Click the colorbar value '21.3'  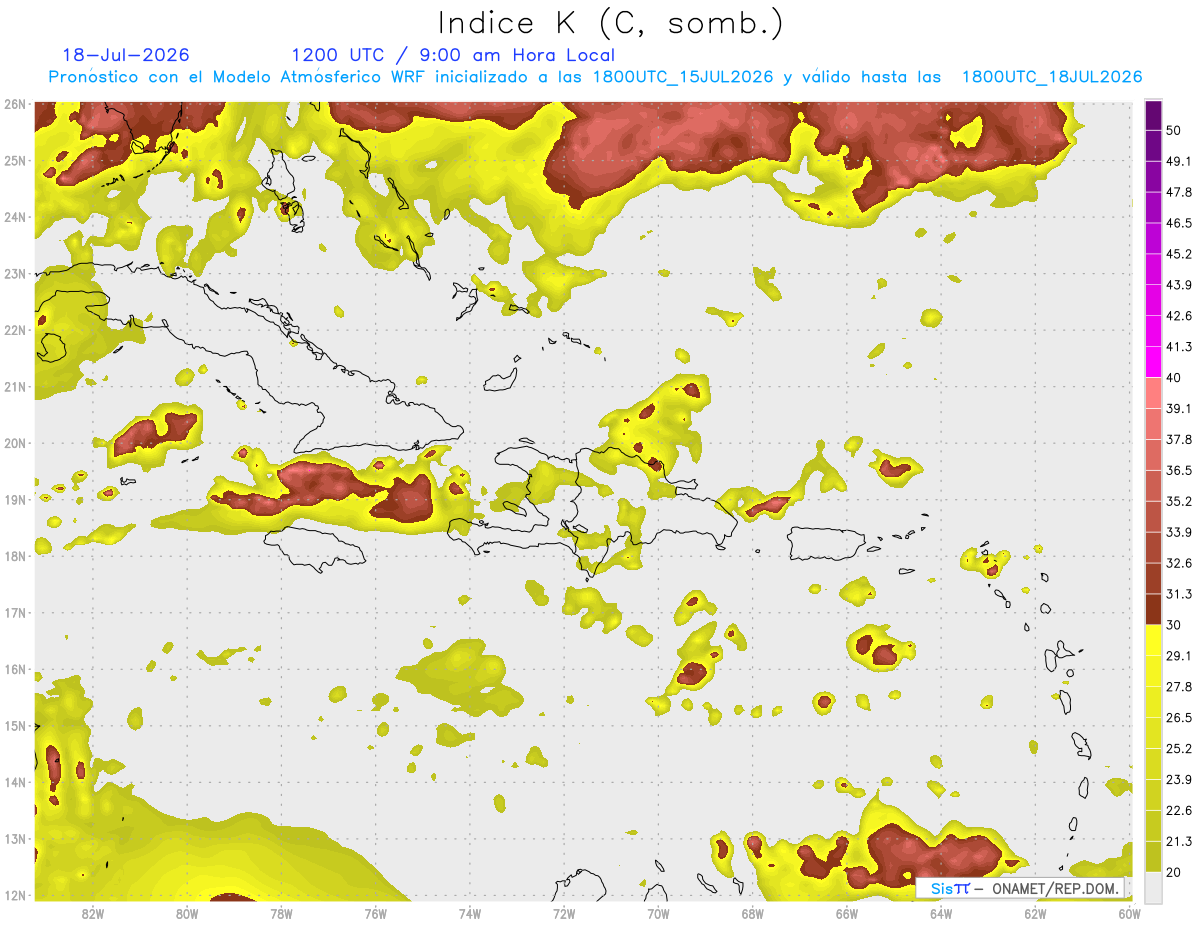[1179, 841]
